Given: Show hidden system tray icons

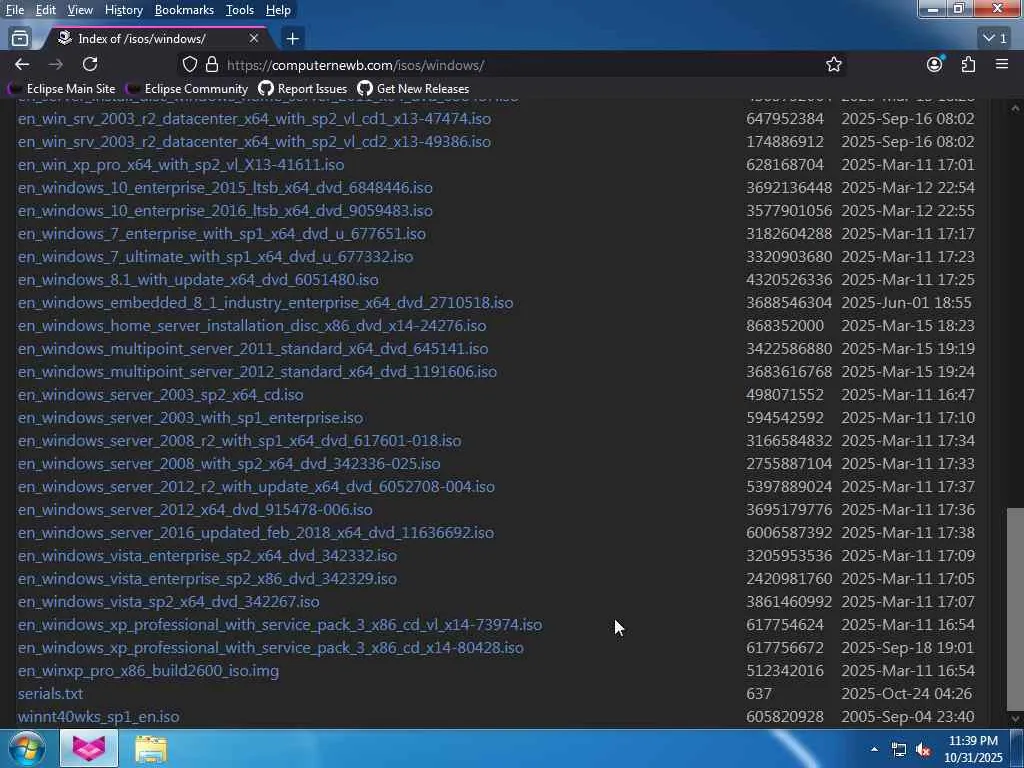Looking at the screenshot, I should tap(874, 749).
